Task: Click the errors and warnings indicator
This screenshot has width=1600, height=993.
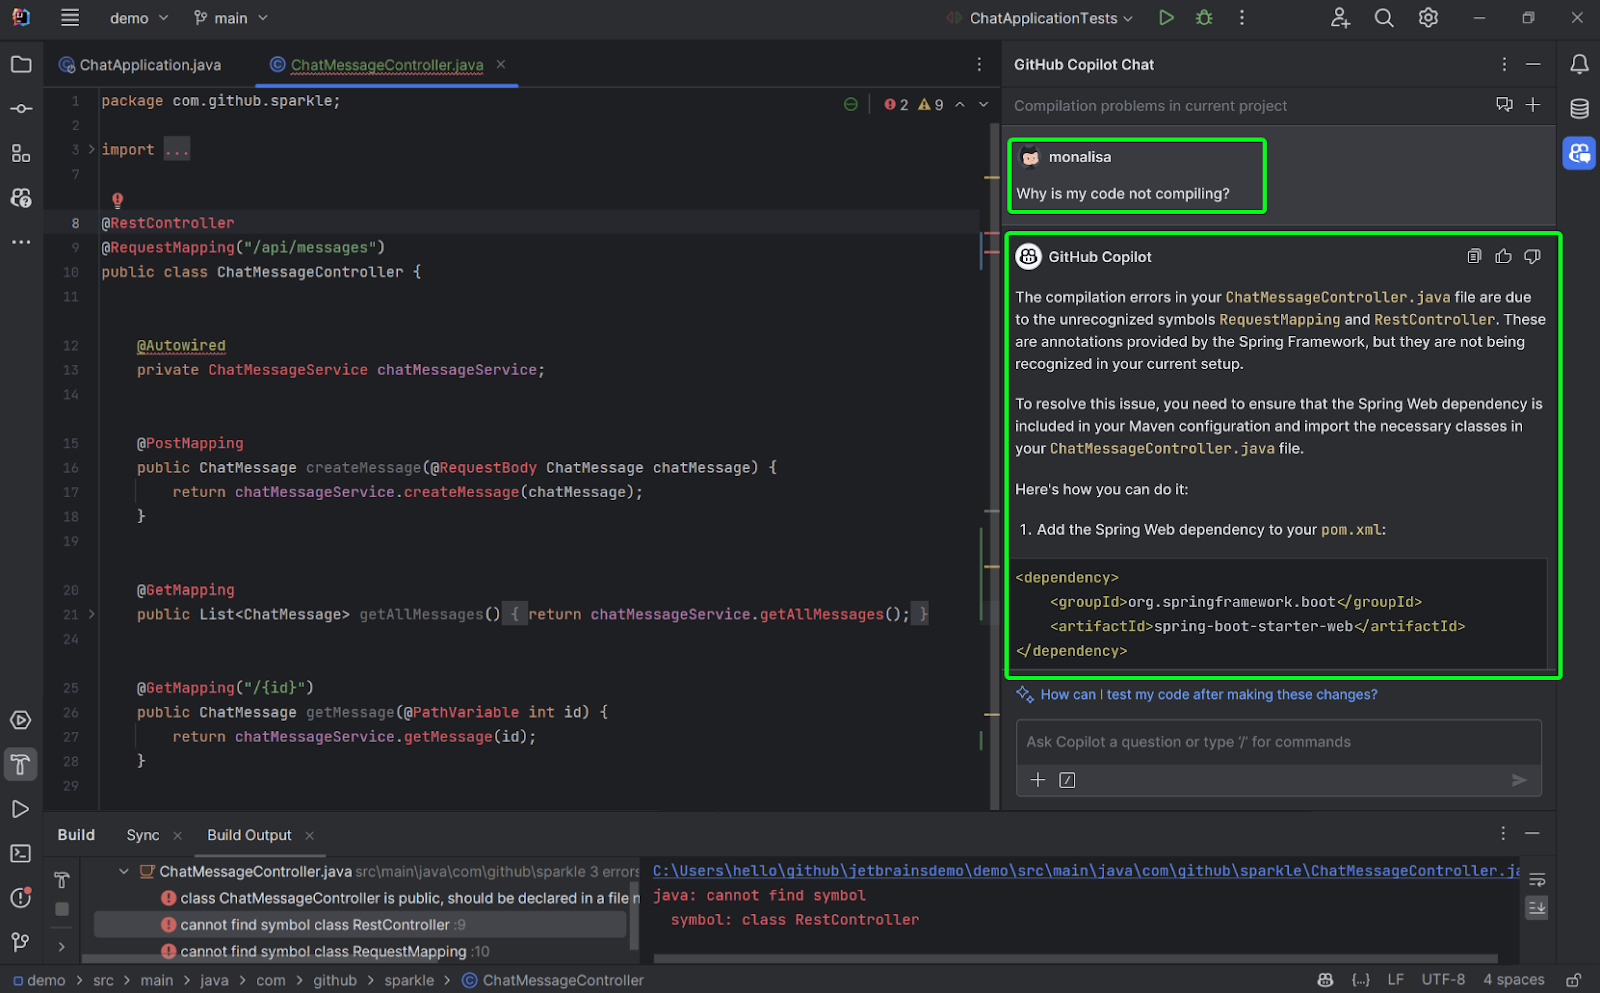Action: tap(913, 105)
